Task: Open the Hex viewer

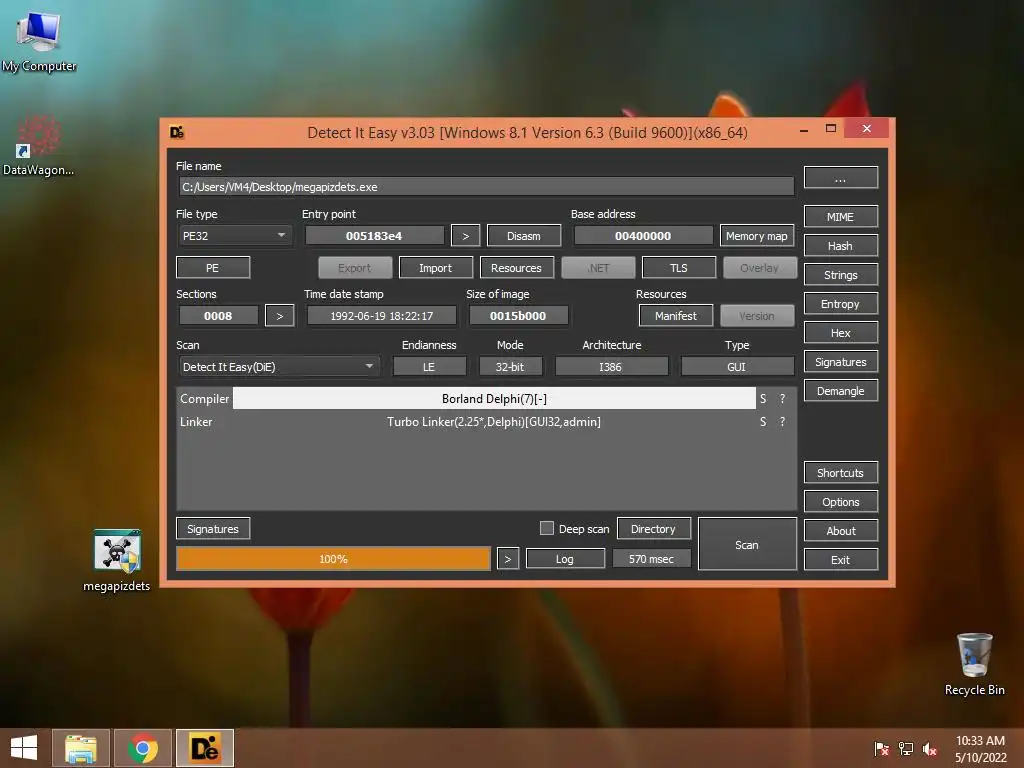Action: click(840, 333)
